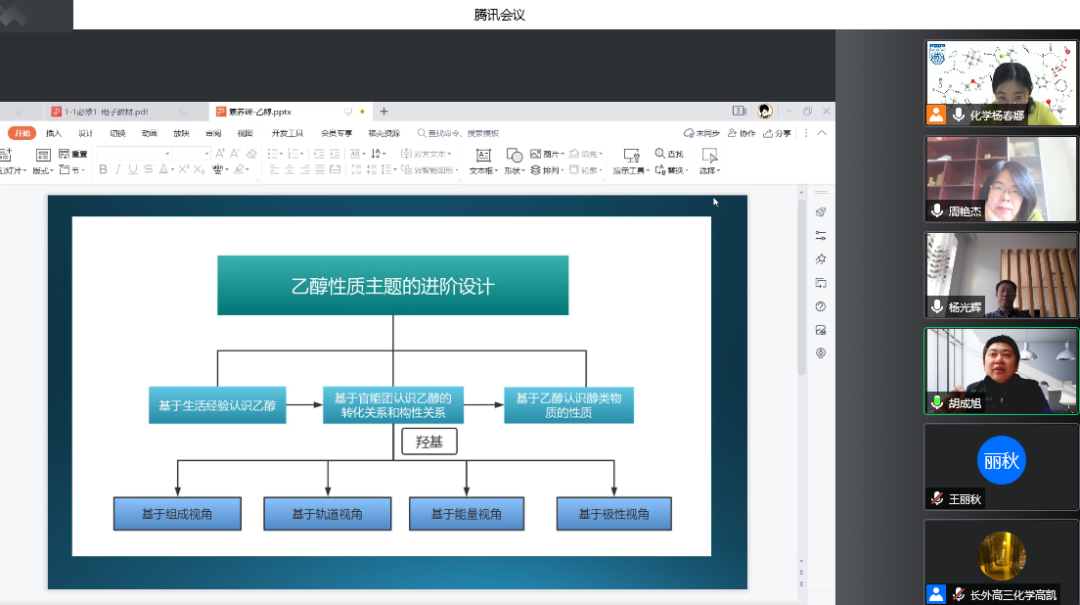
Task: Switch to the 开发工具 ribbon tab
Action: (287, 133)
